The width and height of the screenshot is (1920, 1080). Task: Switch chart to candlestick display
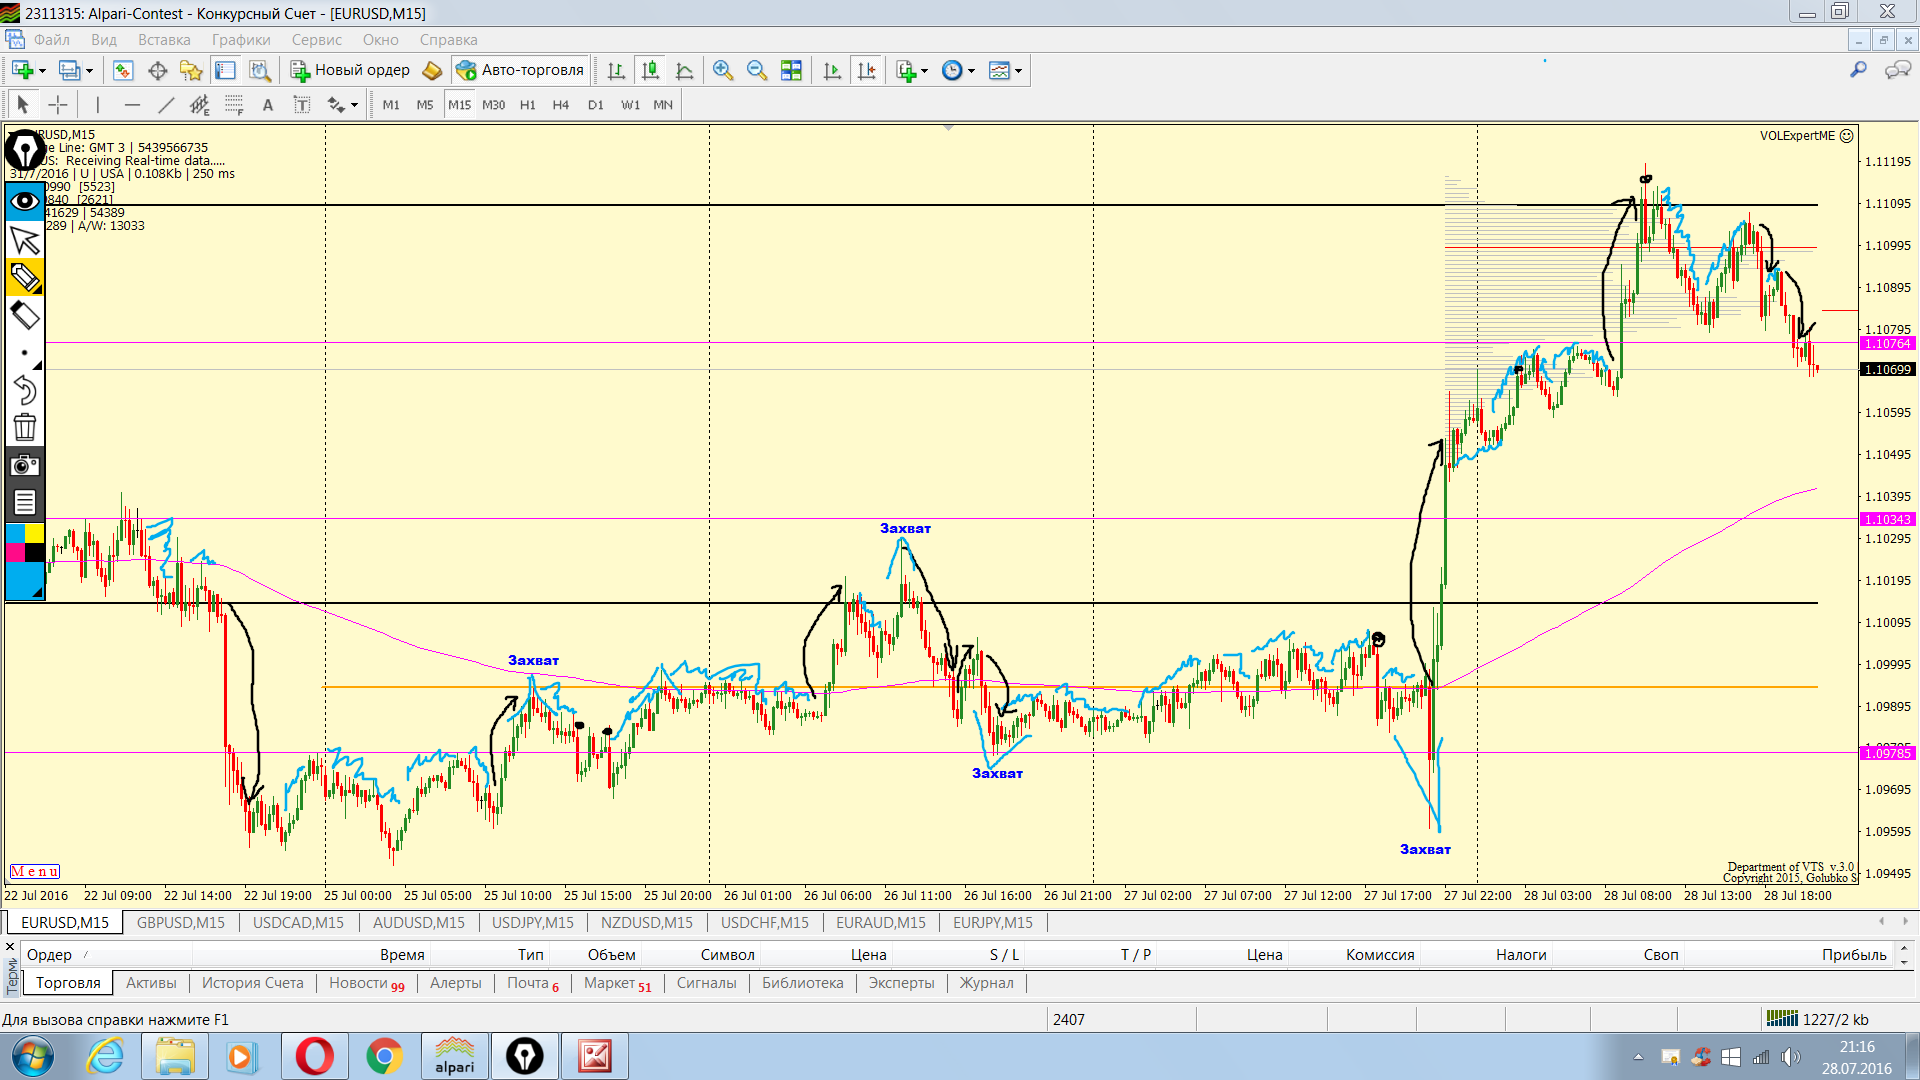650,70
